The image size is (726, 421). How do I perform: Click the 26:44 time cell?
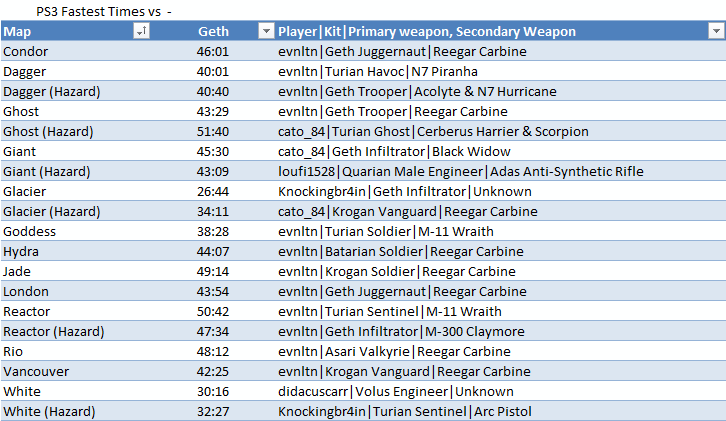(x=213, y=191)
